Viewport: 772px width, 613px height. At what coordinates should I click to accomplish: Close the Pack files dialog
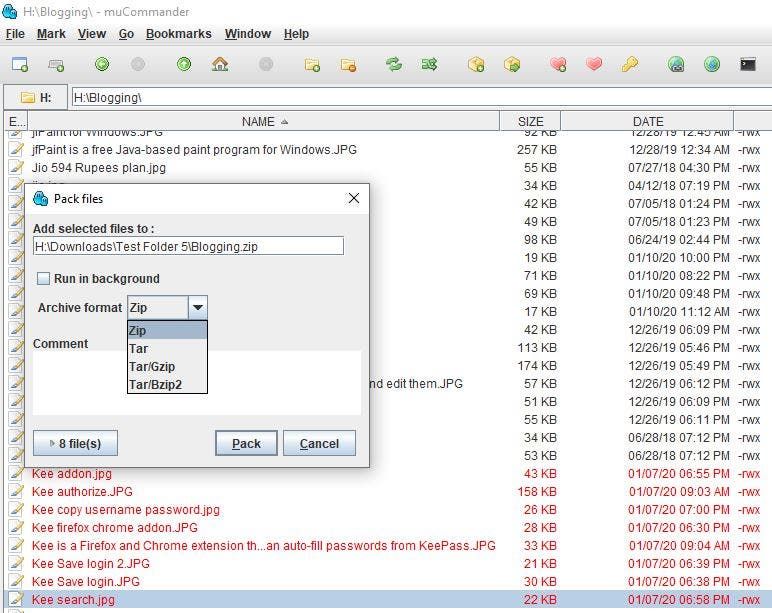(x=354, y=198)
